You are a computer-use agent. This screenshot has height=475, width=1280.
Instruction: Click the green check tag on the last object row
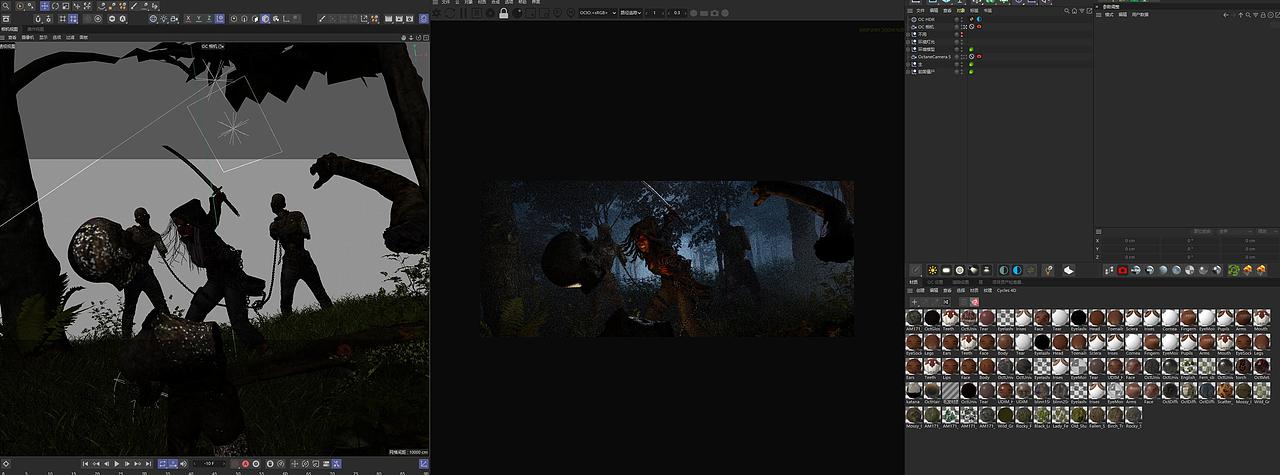[971, 71]
